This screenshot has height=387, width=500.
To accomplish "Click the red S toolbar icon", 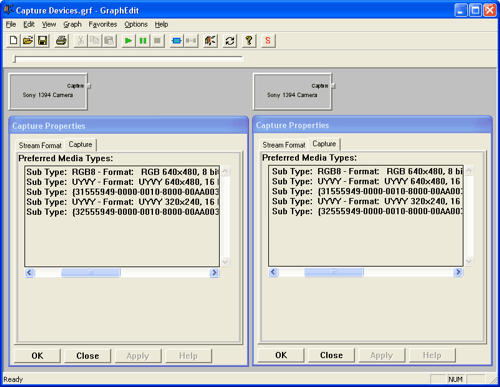I will [x=268, y=41].
